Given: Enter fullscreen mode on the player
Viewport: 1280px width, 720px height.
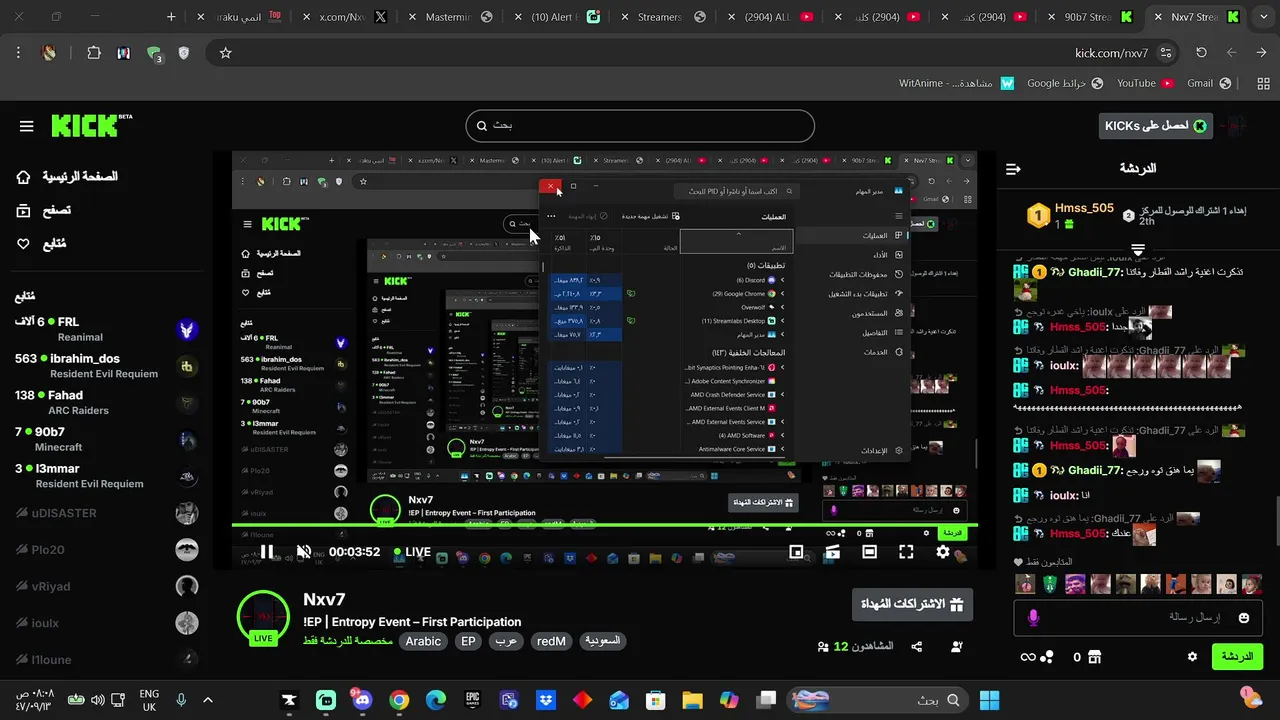Looking at the screenshot, I should click(x=906, y=552).
